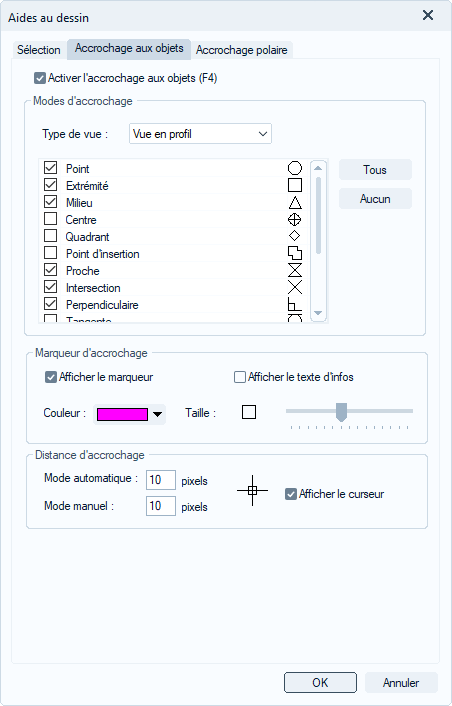452x706 pixels.
Task: Click the snap list scroll-down arrow
Action: click(x=318, y=313)
